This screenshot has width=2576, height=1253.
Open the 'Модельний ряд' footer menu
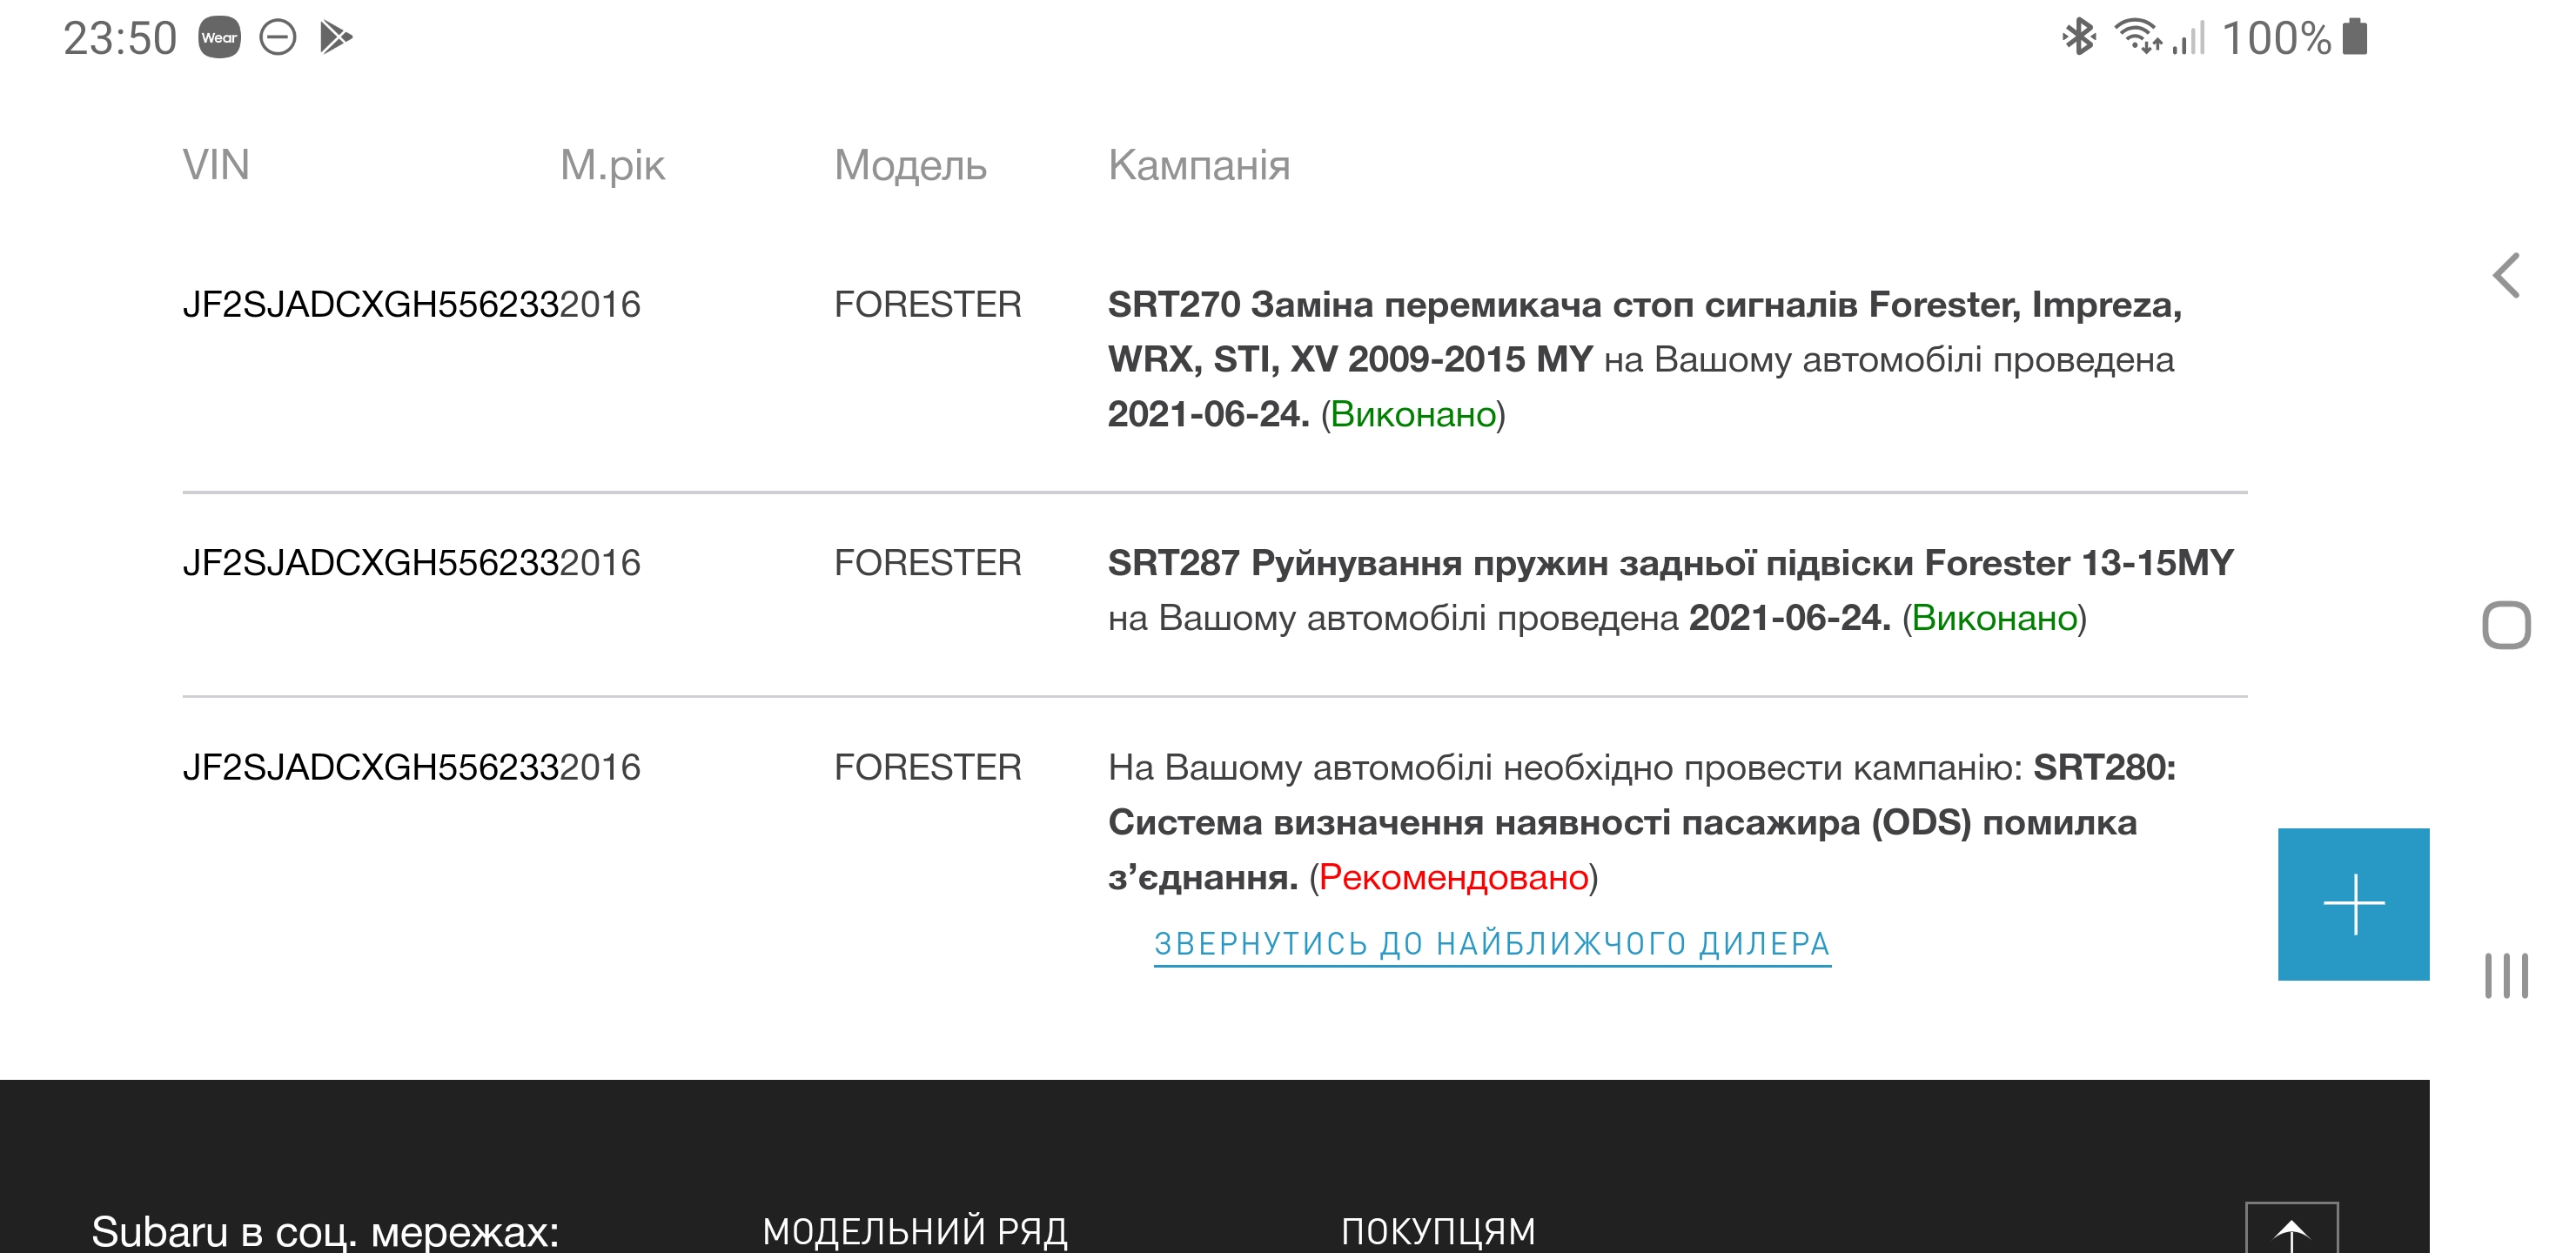915,1230
